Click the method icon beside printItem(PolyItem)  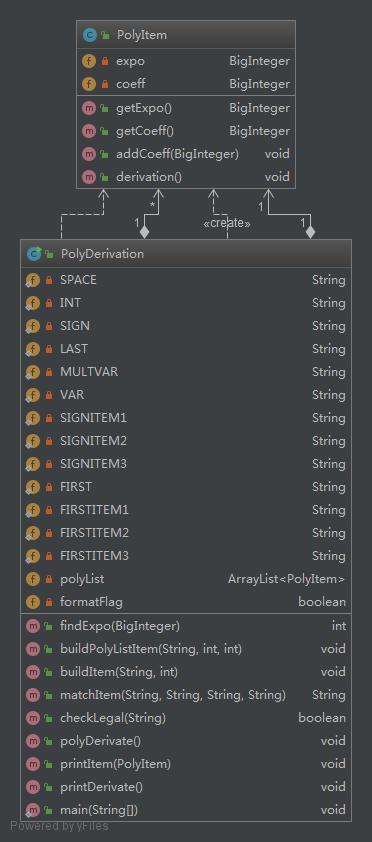tap(33, 764)
